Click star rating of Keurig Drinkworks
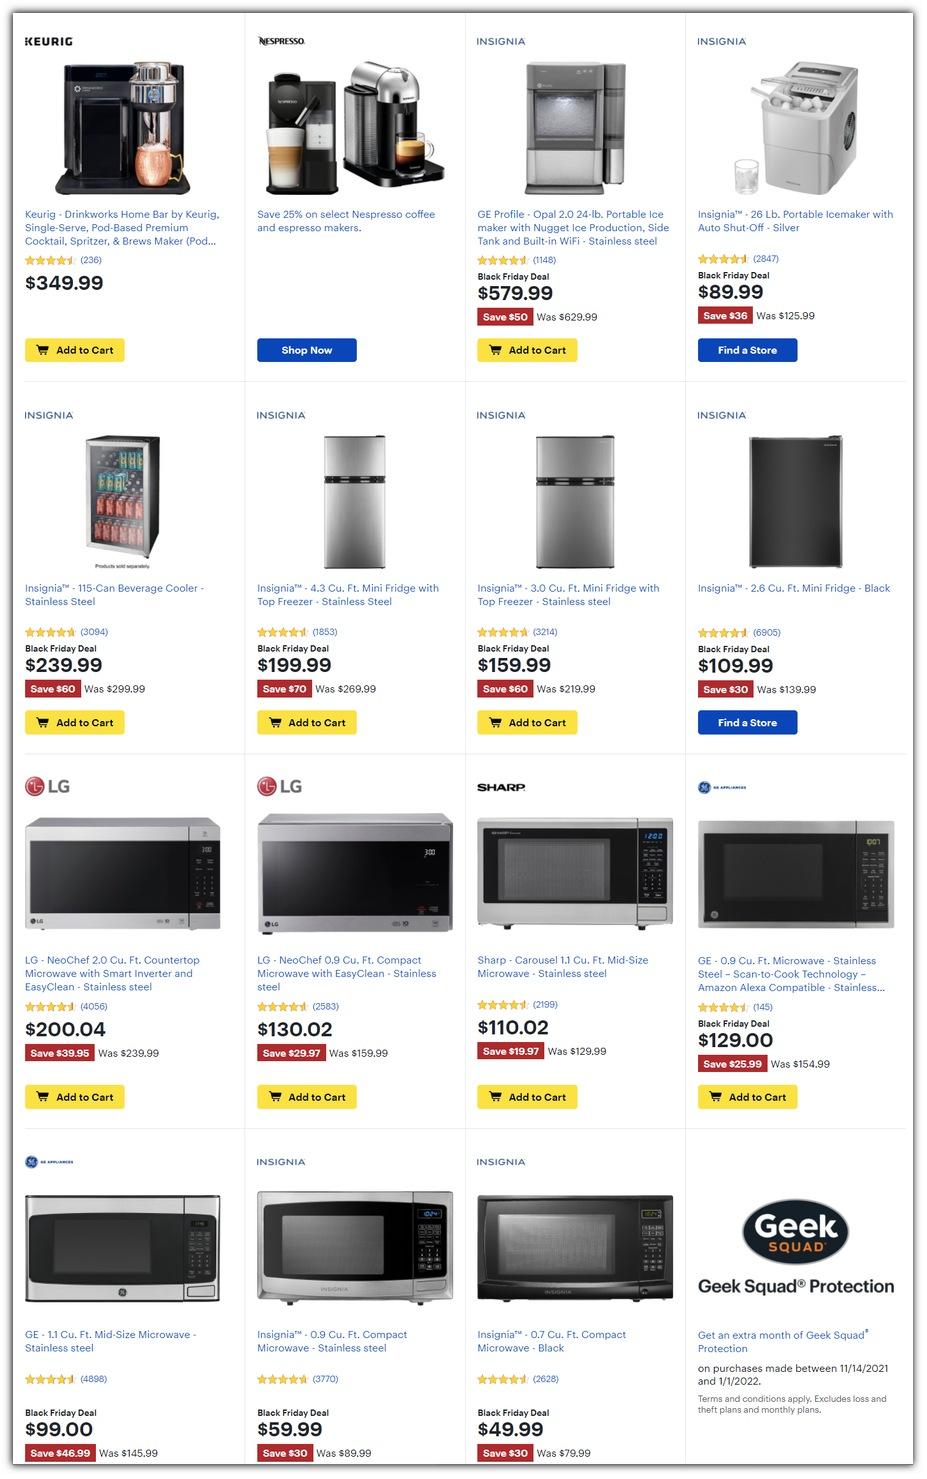The height and width of the screenshot is (1479, 927). coord(50,260)
